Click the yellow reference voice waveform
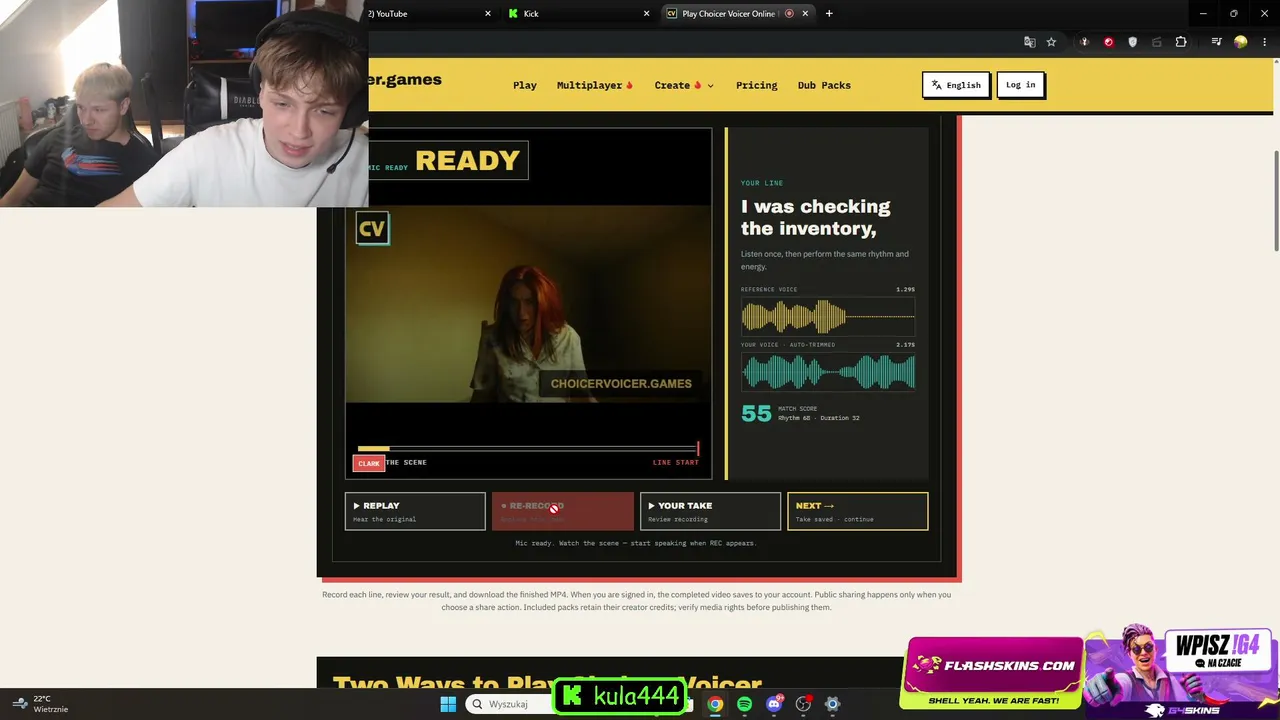This screenshot has width=1280, height=720. click(828, 317)
